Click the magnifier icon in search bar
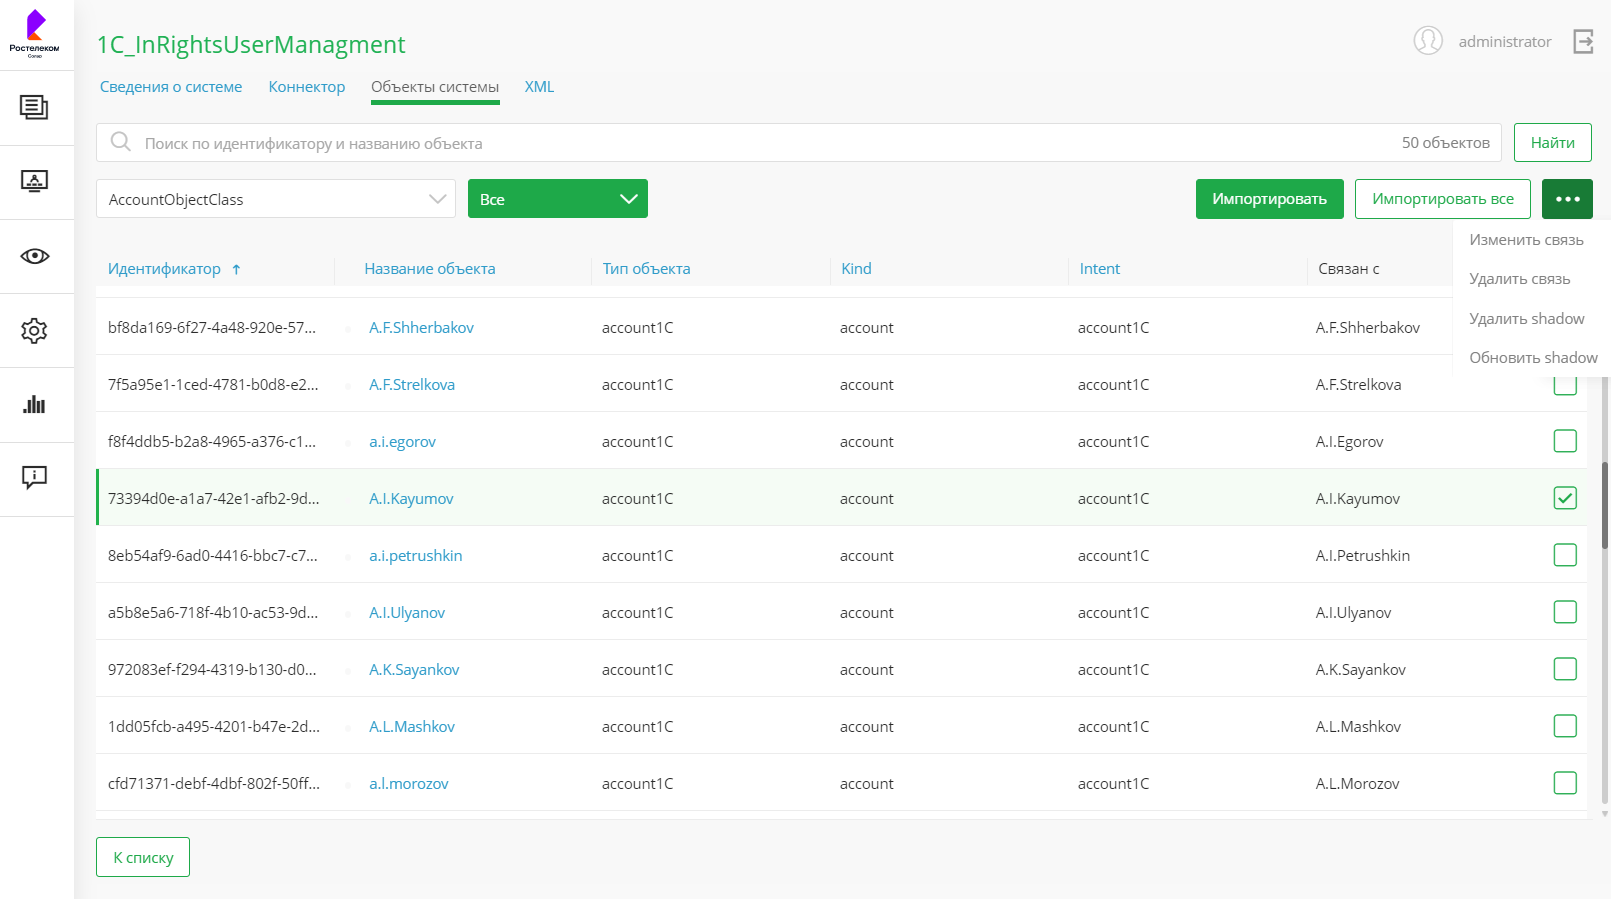This screenshot has height=899, width=1611. (x=121, y=142)
